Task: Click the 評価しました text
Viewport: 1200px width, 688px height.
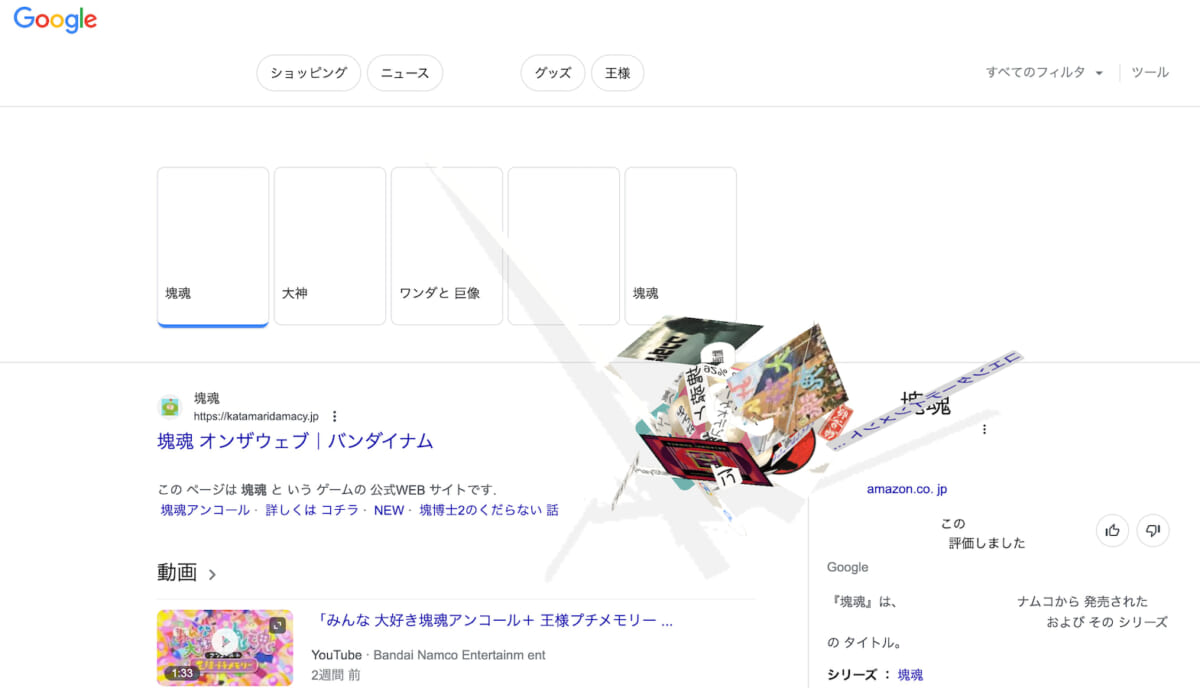Action: (x=987, y=543)
